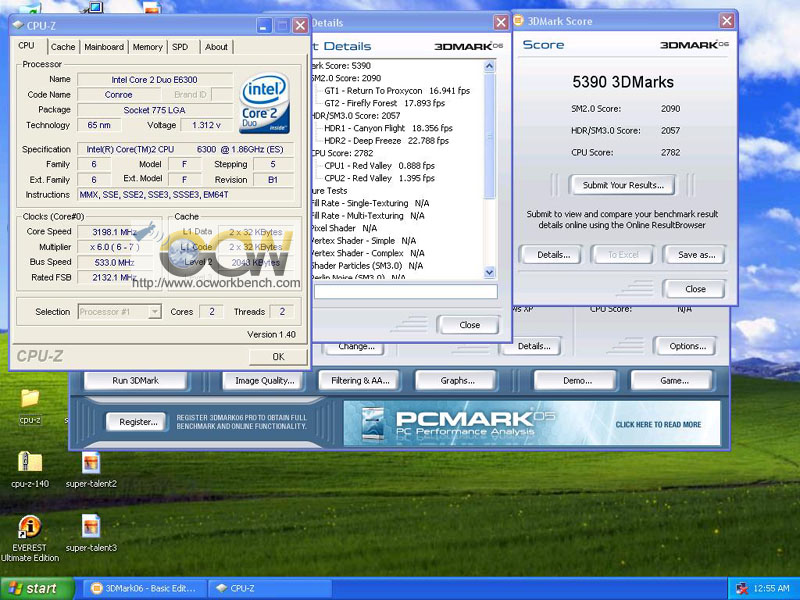Image resolution: width=800 pixels, height=600 pixels.
Task: Open the Options... dialog in 3DMark06
Action: pyautogui.click(x=687, y=346)
